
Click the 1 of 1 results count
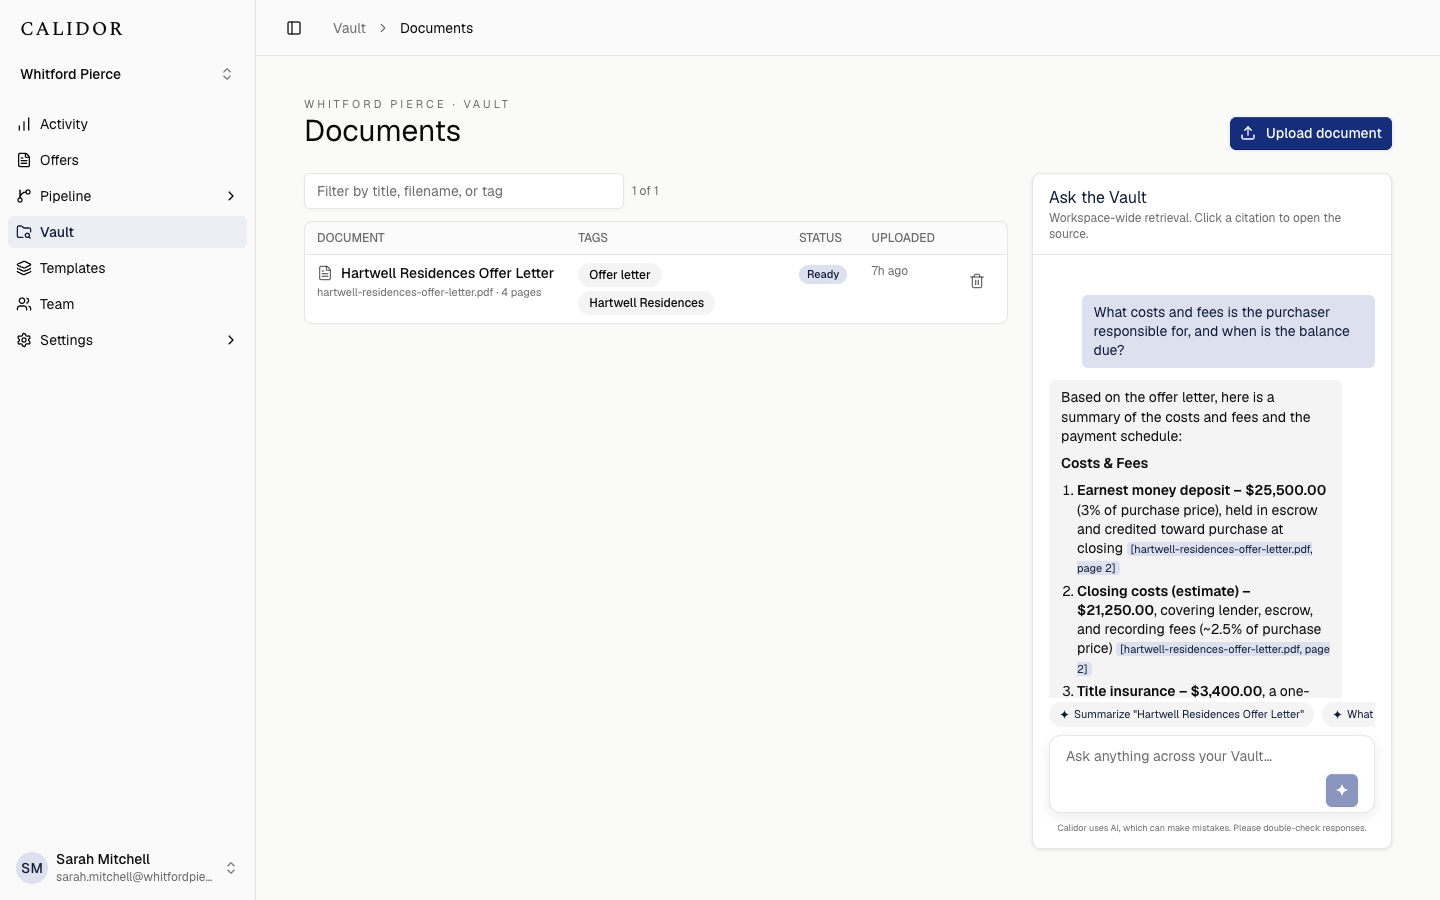645,191
